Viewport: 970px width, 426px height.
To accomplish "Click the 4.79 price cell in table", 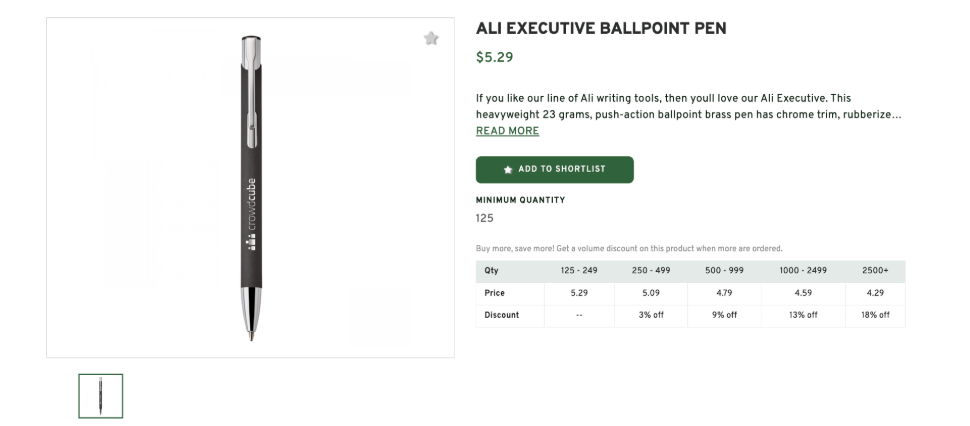I will (725, 293).
